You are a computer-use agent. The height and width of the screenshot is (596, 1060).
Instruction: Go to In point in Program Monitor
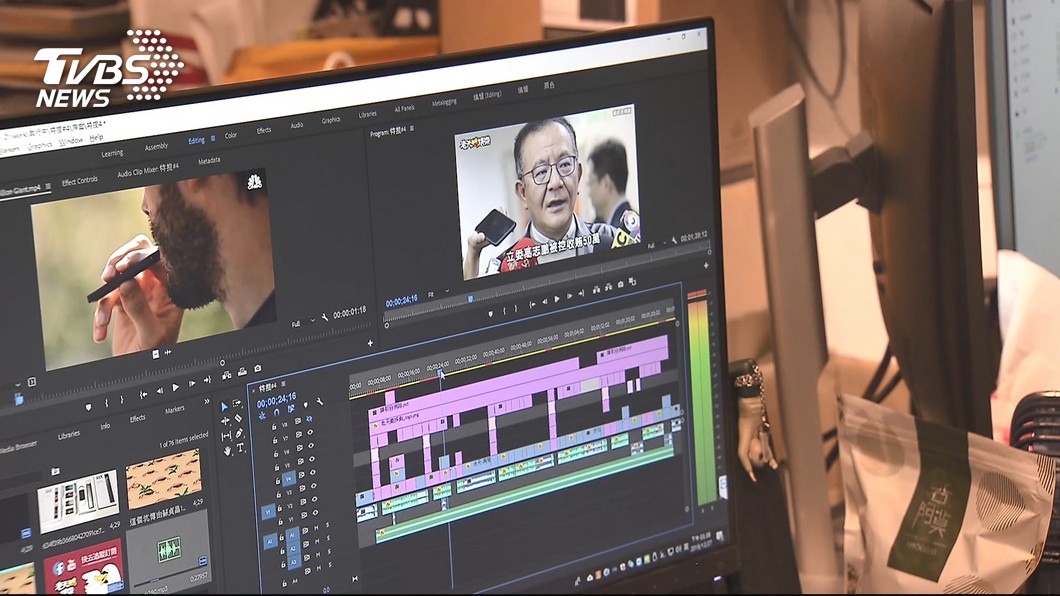coord(532,305)
